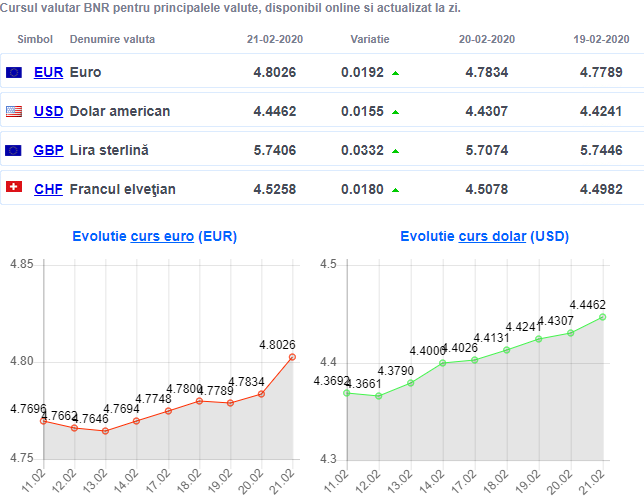Viewport: 644px width, 501px height.
Task: Click the EU flag icon beside EUR
Action: pos(14,72)
